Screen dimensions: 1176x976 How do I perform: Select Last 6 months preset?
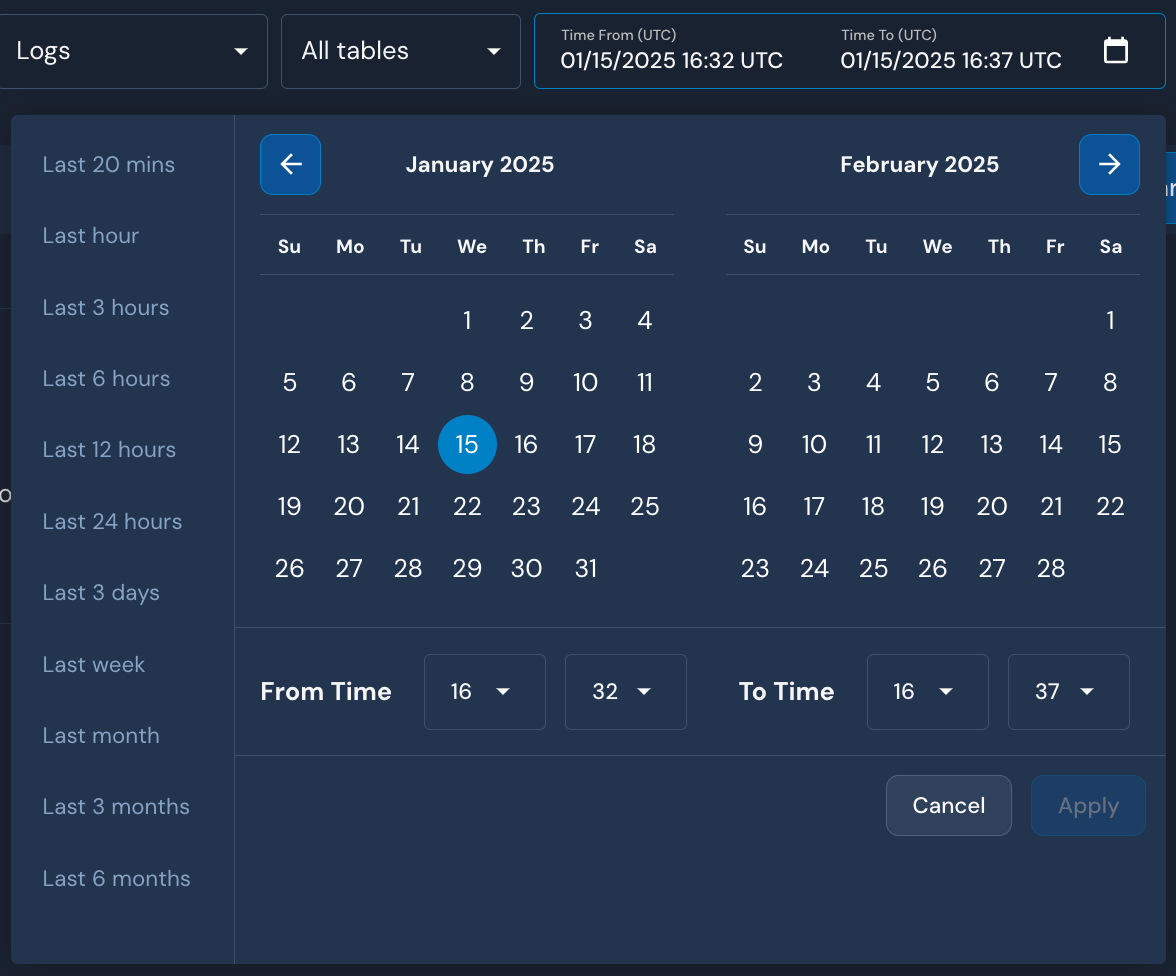tap(116, 878)
